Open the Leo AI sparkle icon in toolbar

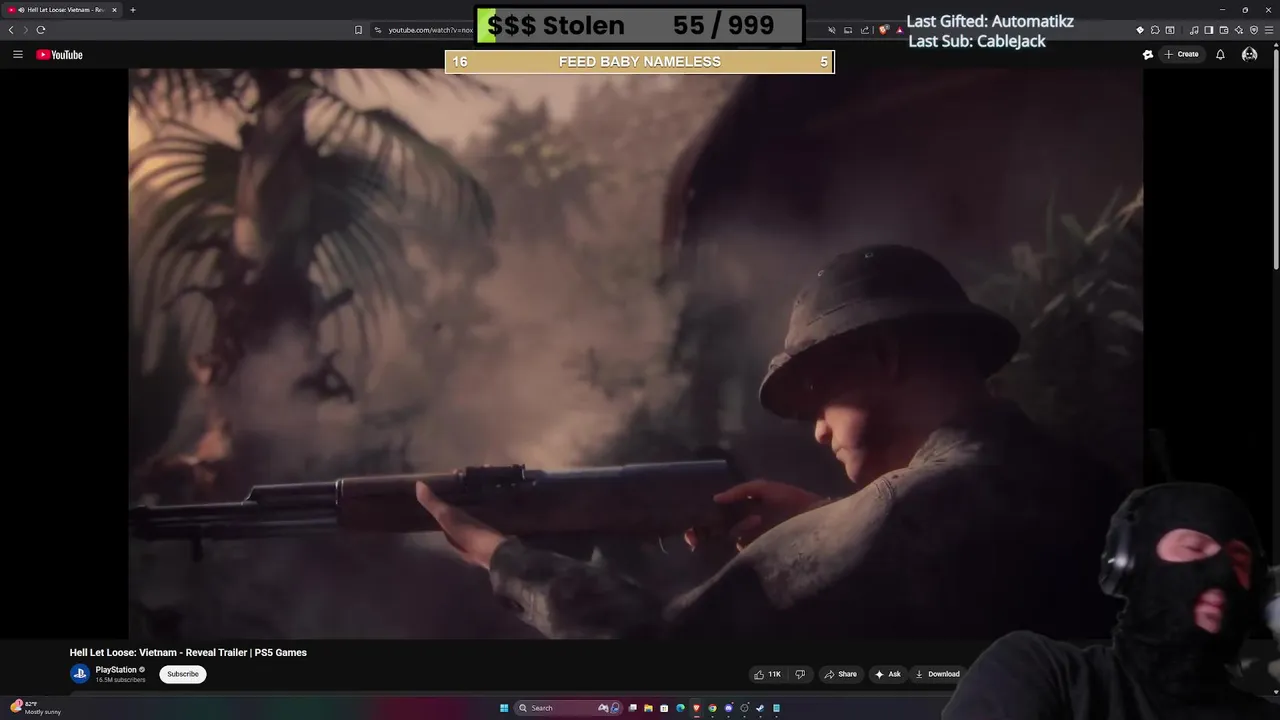(1239, 30)
